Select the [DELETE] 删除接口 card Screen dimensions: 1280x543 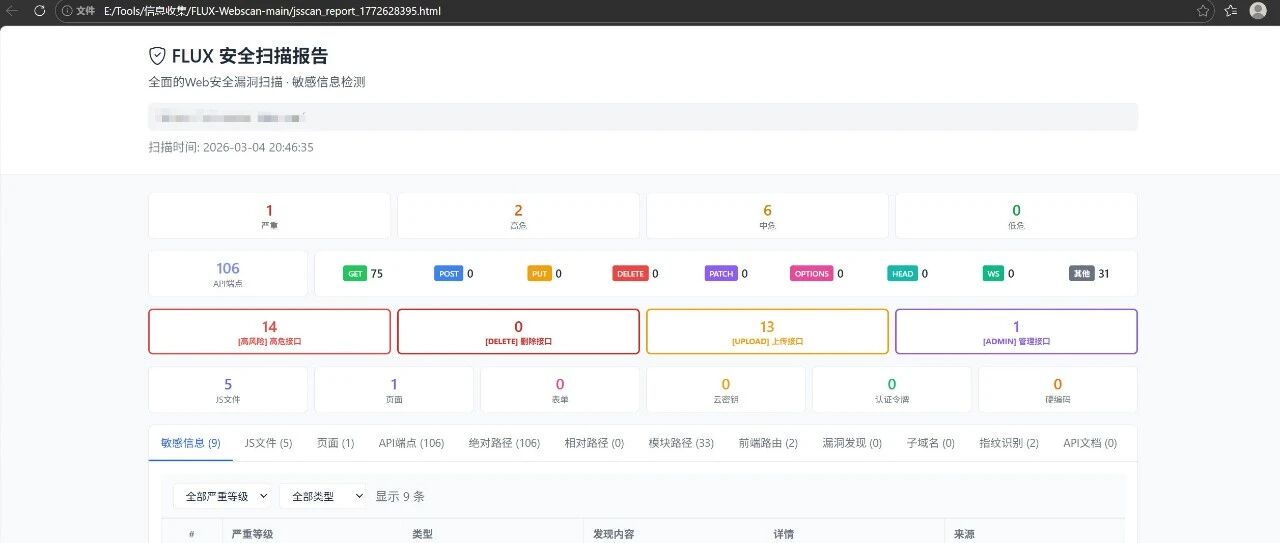[518, 332]
